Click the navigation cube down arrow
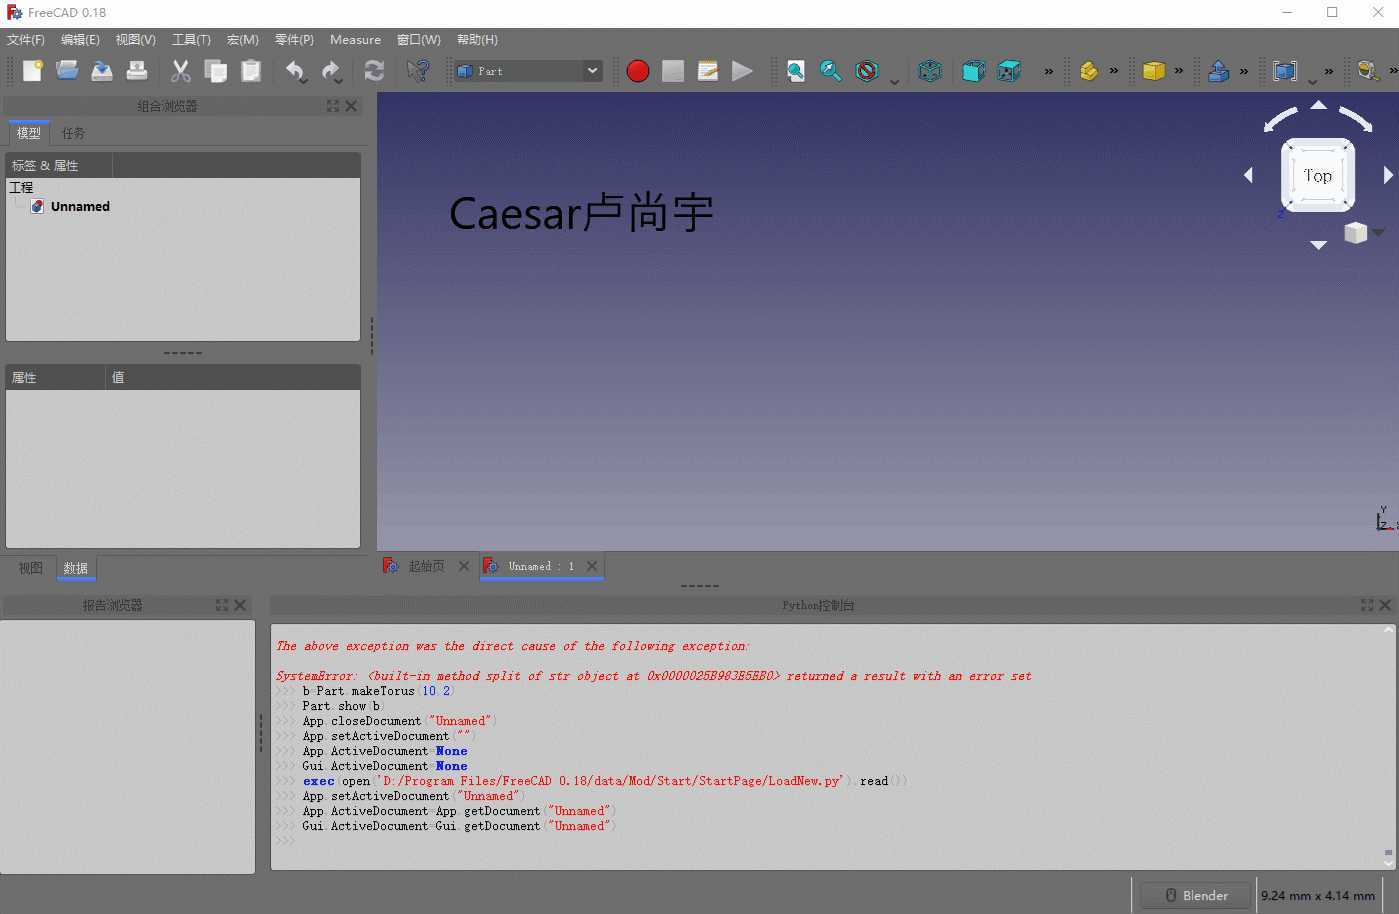This screenshot has width=1399, height=914. coord(1318,245)
